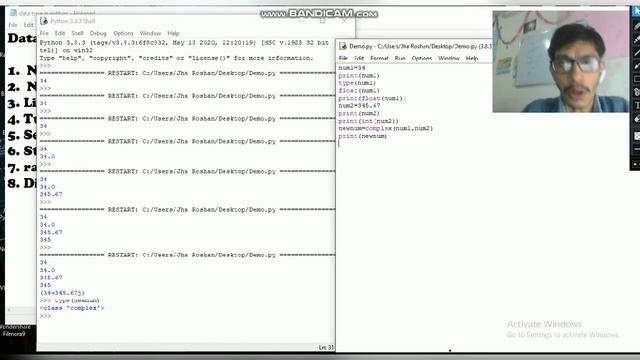
Task: Select the straight line drawing tool
Action: pyautogui.click(x=636, y=53)
